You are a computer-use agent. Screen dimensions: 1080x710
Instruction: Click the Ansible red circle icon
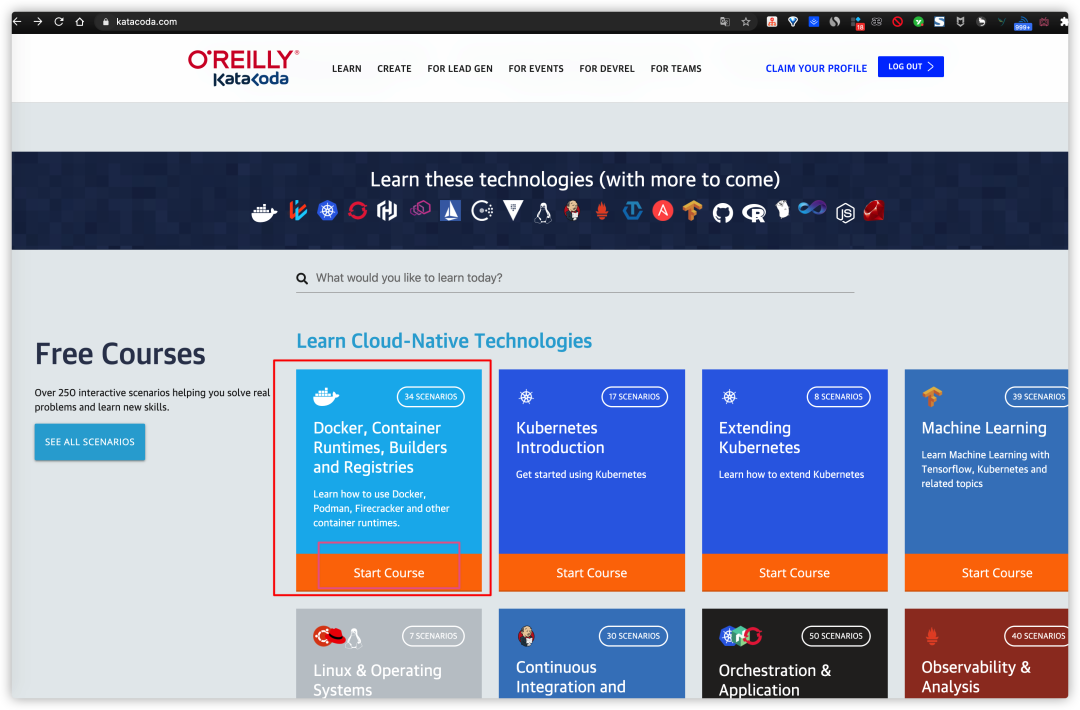tap(663, 211)
